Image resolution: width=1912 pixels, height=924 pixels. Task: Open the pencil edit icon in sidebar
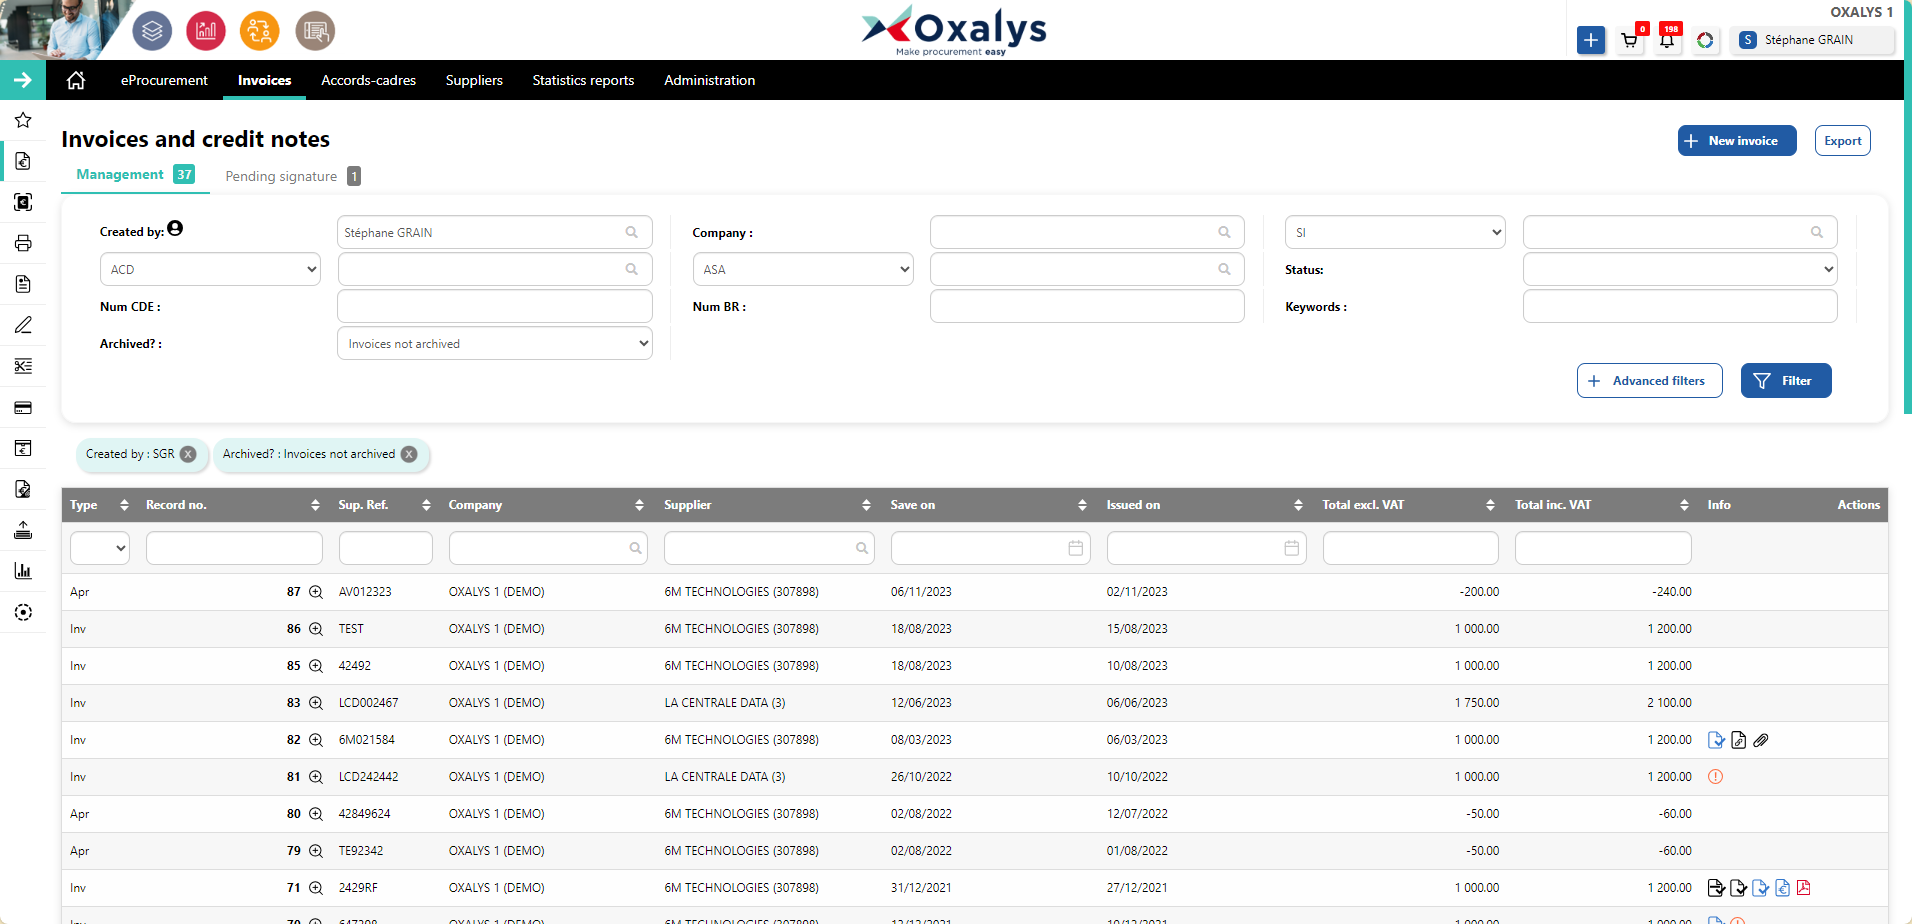click(23, 325)
